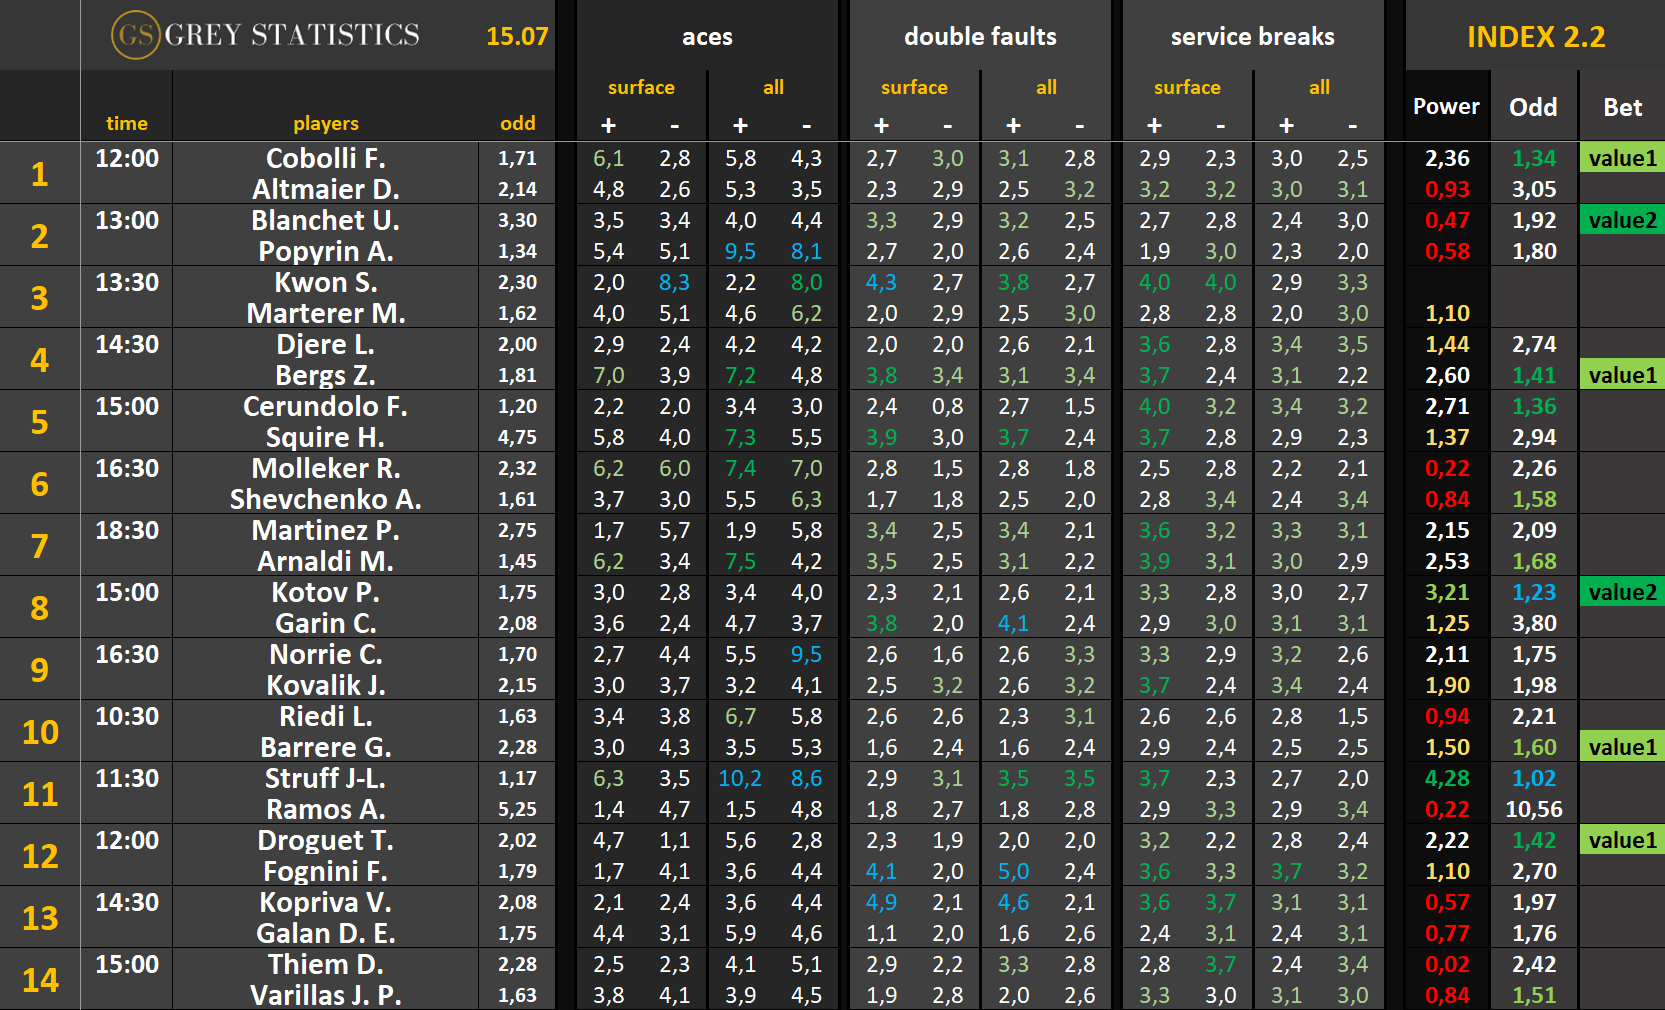This screenshot has width=1665, height=1010.
Task: Click row number 7 in left column
Action: coord(40,546)
